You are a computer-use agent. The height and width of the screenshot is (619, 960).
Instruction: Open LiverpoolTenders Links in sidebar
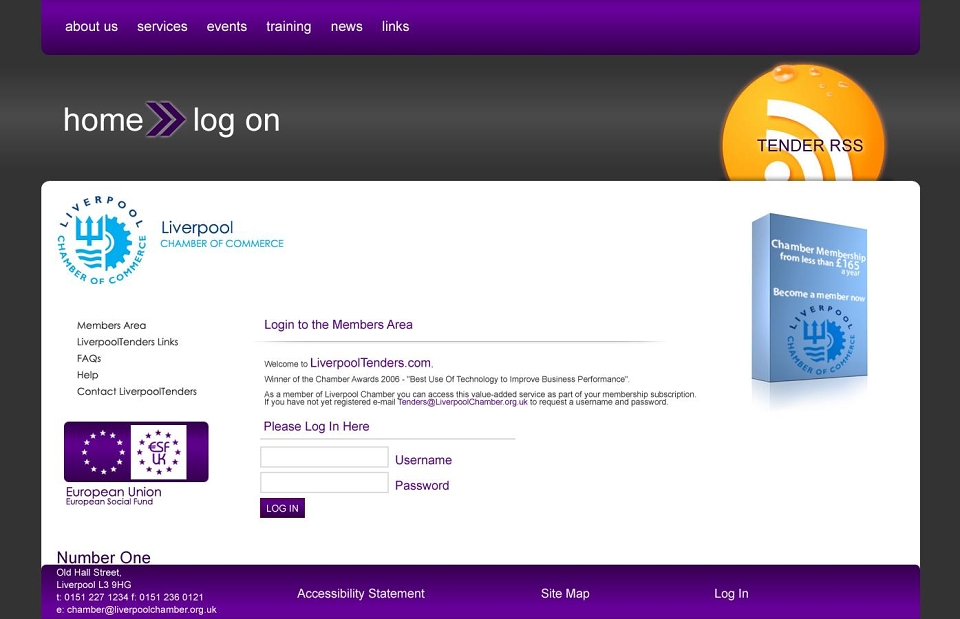(x=127, y=342)
